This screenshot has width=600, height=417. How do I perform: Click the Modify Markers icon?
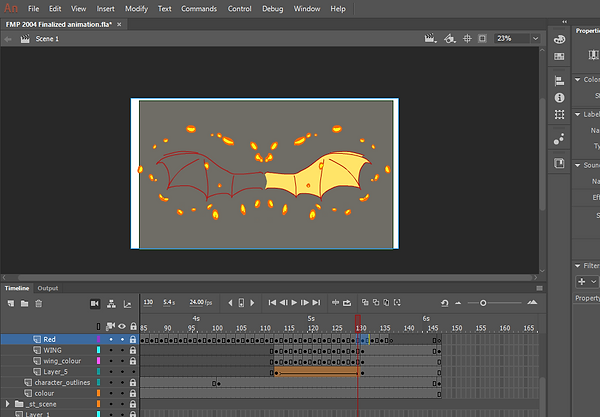point(397,303)
